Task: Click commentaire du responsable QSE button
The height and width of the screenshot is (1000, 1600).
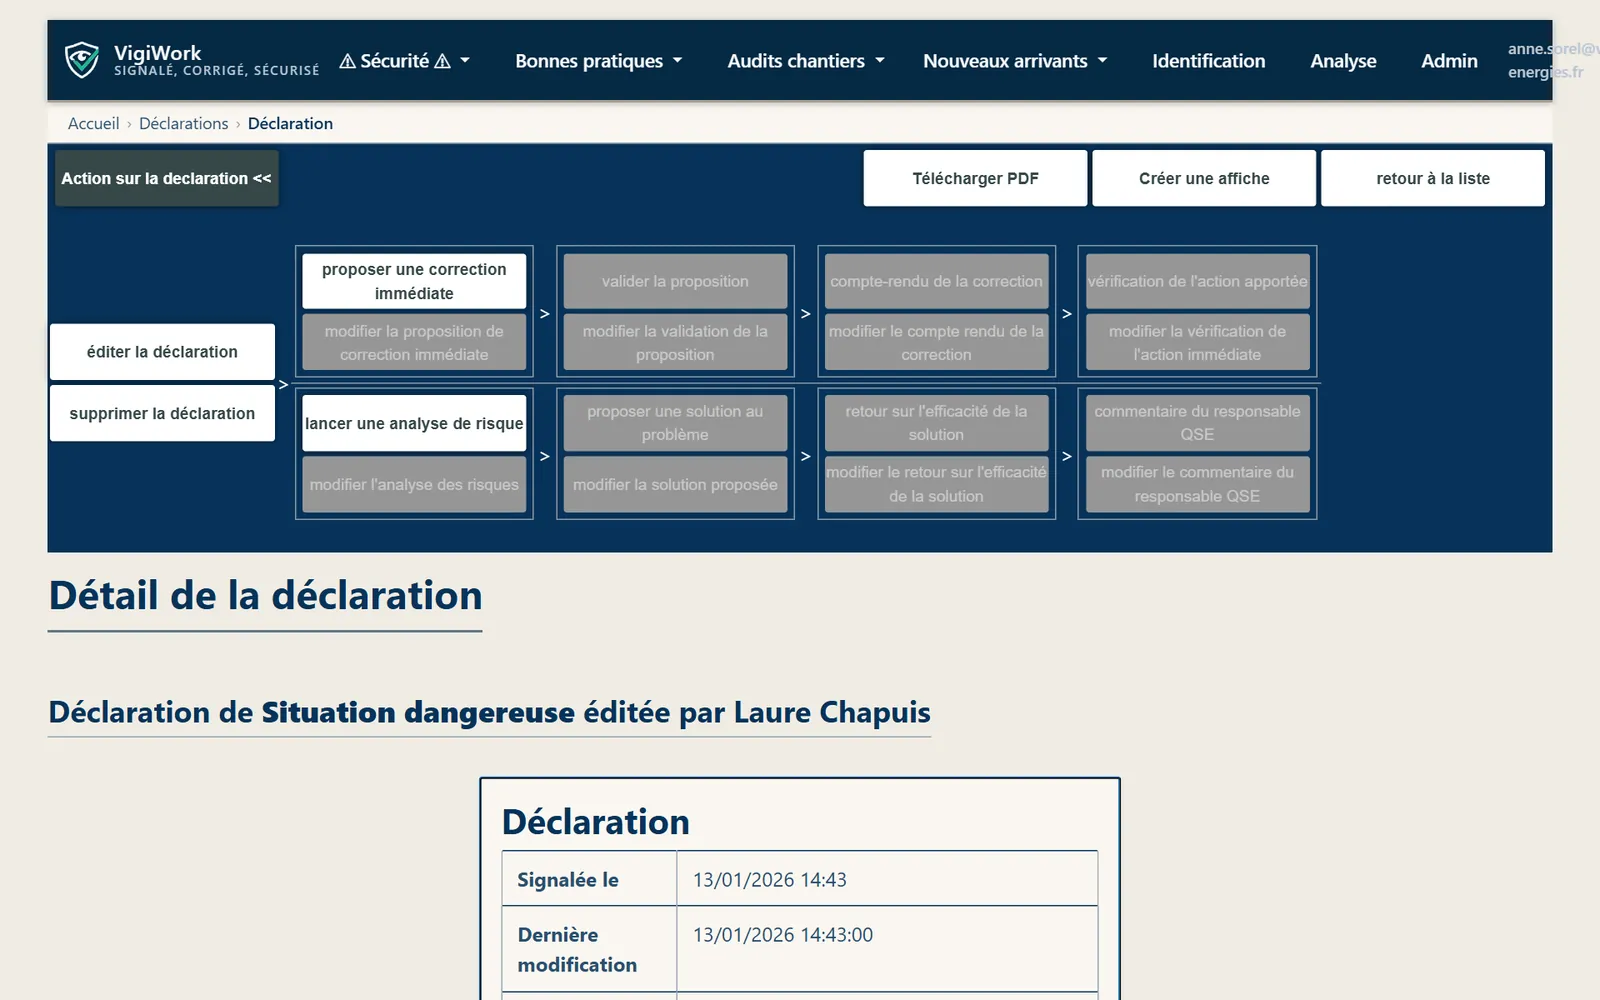Action: pos(1197,423)
